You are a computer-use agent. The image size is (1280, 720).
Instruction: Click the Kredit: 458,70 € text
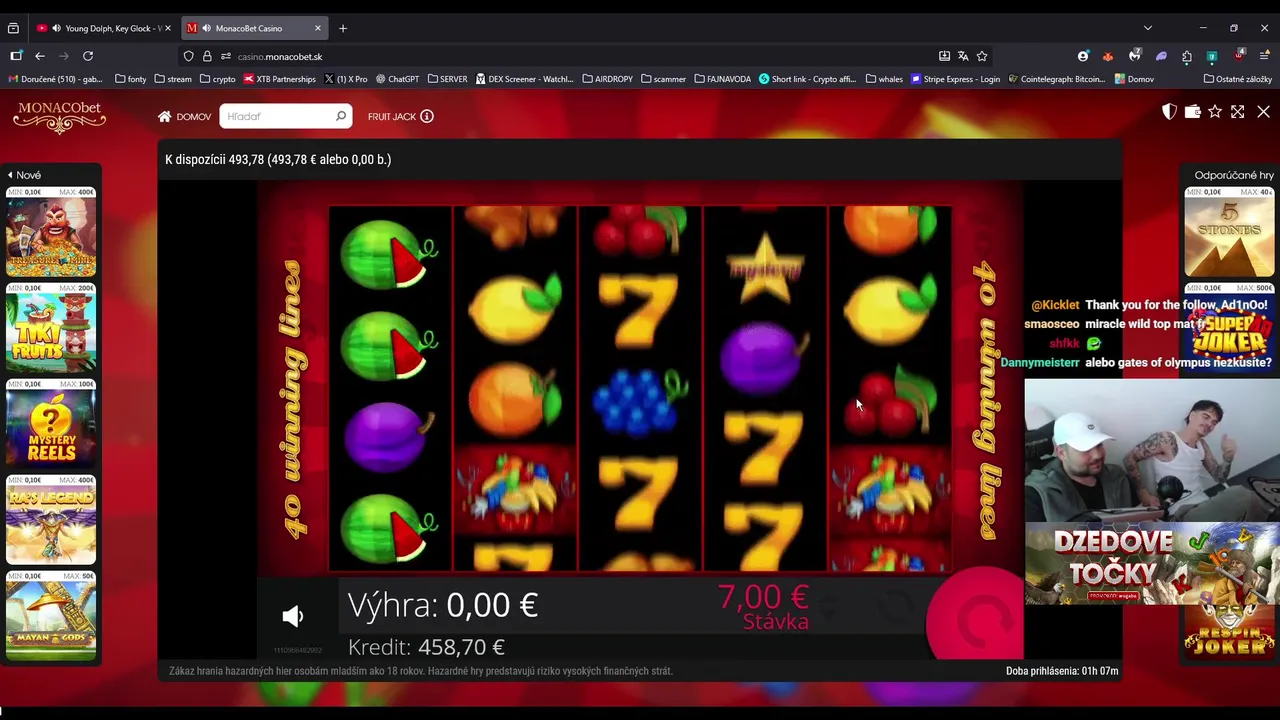click(426, 647)
